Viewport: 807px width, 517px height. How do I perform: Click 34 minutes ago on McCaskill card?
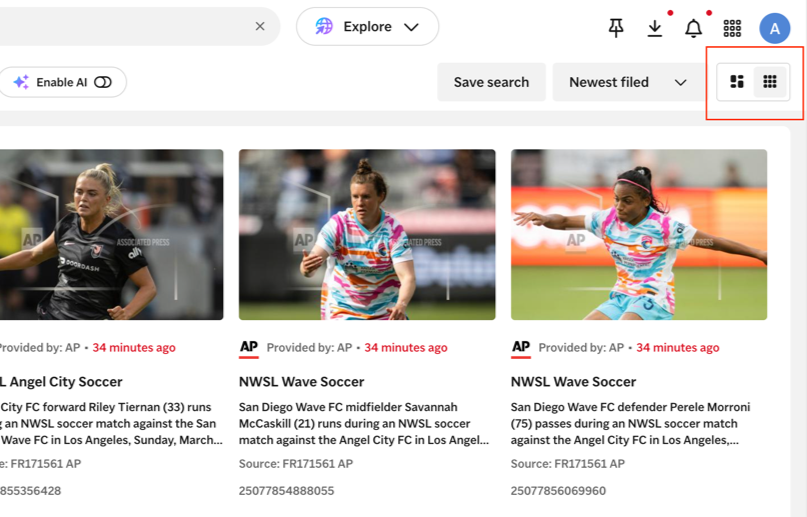click(x=406, y=348)
